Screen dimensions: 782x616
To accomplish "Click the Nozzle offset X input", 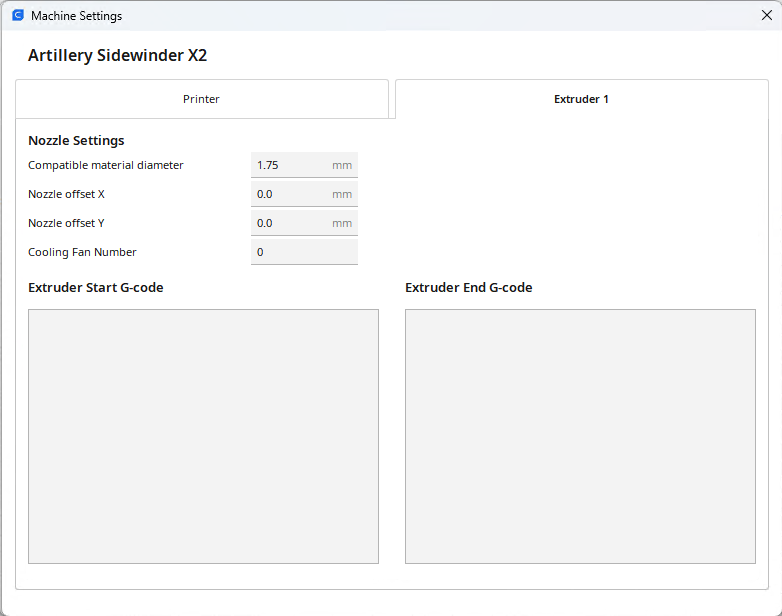I will pos(290,194).
